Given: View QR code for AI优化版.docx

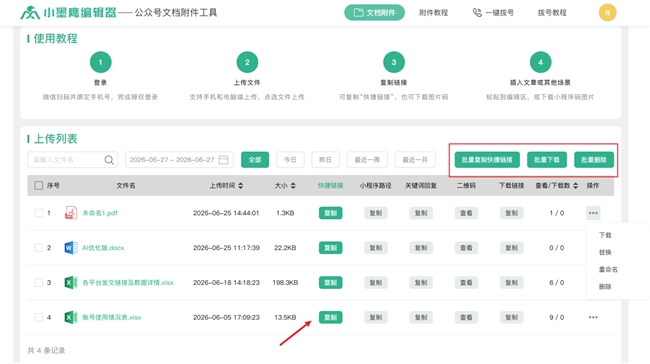Looking at the screenshot, I should point(466,248).
